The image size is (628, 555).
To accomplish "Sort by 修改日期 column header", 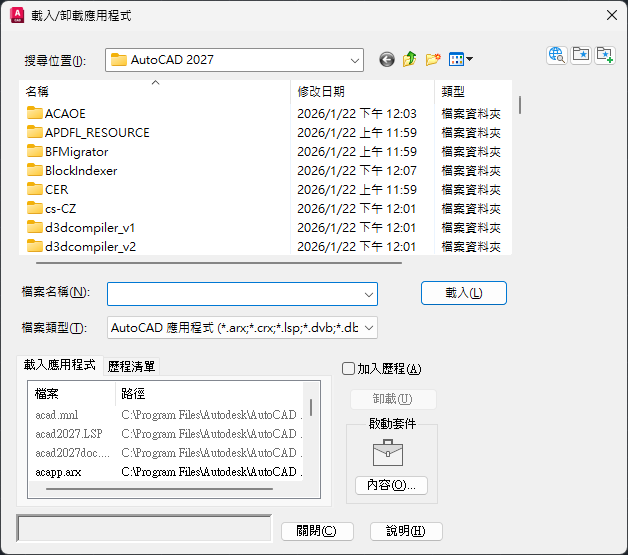I will pos(362,92).
